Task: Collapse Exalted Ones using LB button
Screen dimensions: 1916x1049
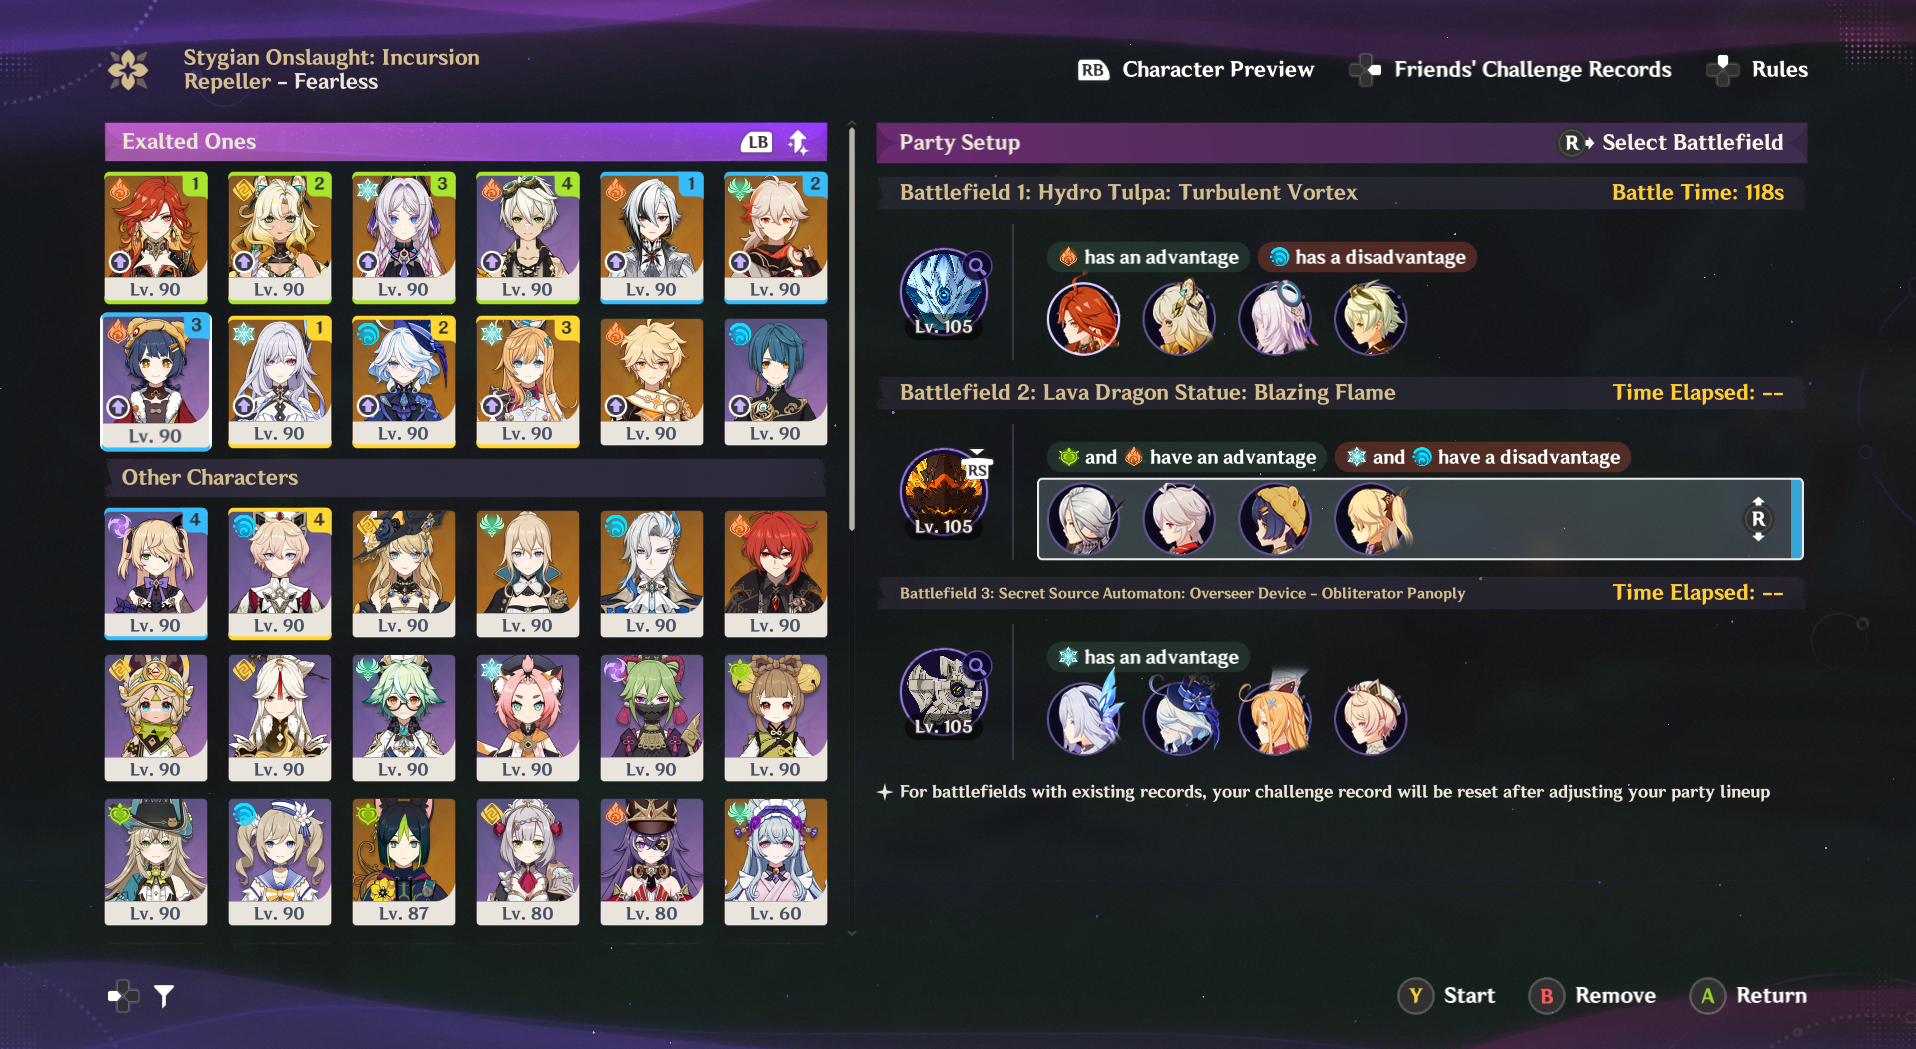Action: coord(759,142)
